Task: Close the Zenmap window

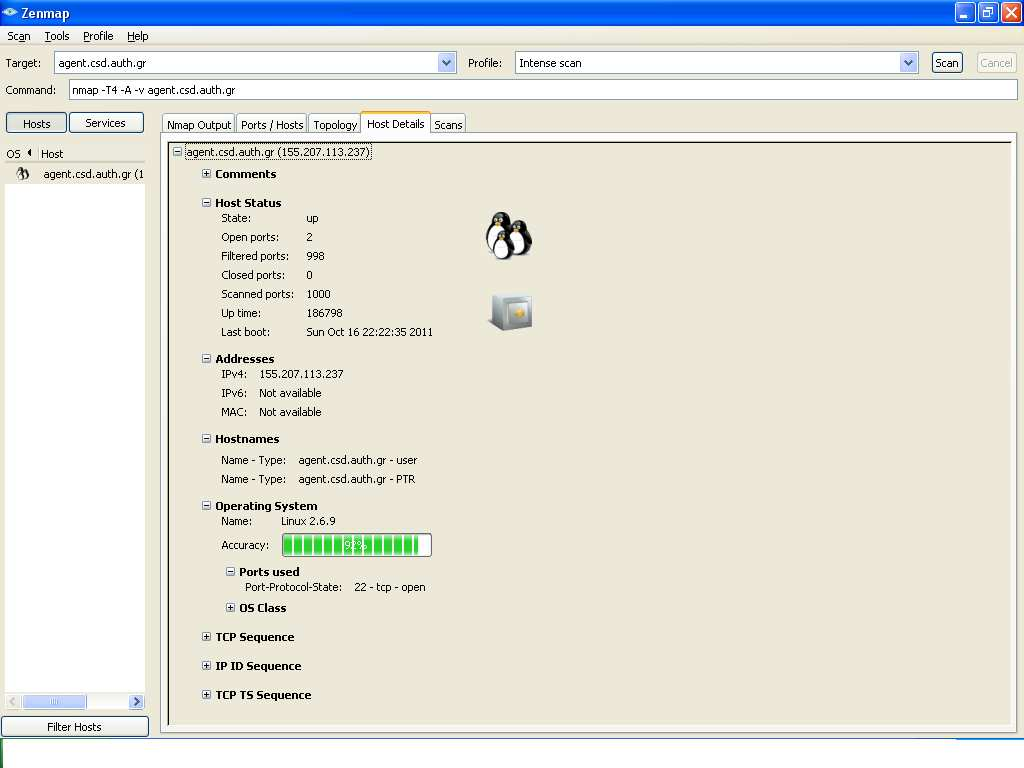Action: click(x=1011, y=12)
